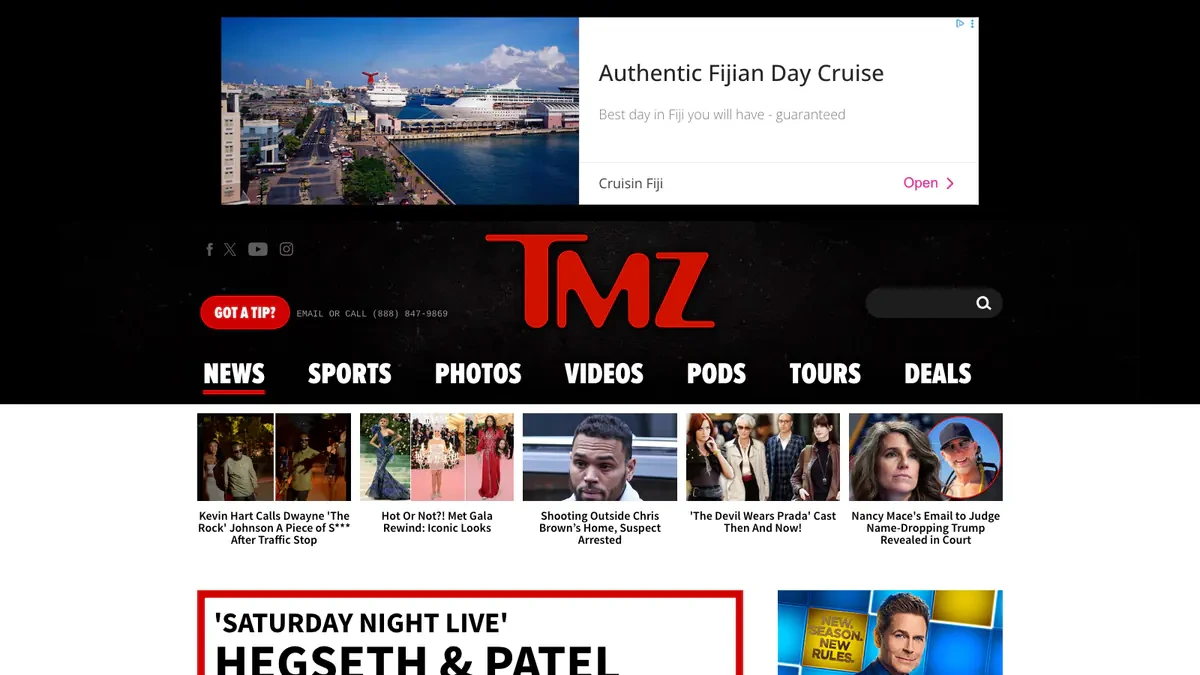Open Kevin Hart traffic stop thumbnail
The image size is (1200, 675).
tap(274, 457)
